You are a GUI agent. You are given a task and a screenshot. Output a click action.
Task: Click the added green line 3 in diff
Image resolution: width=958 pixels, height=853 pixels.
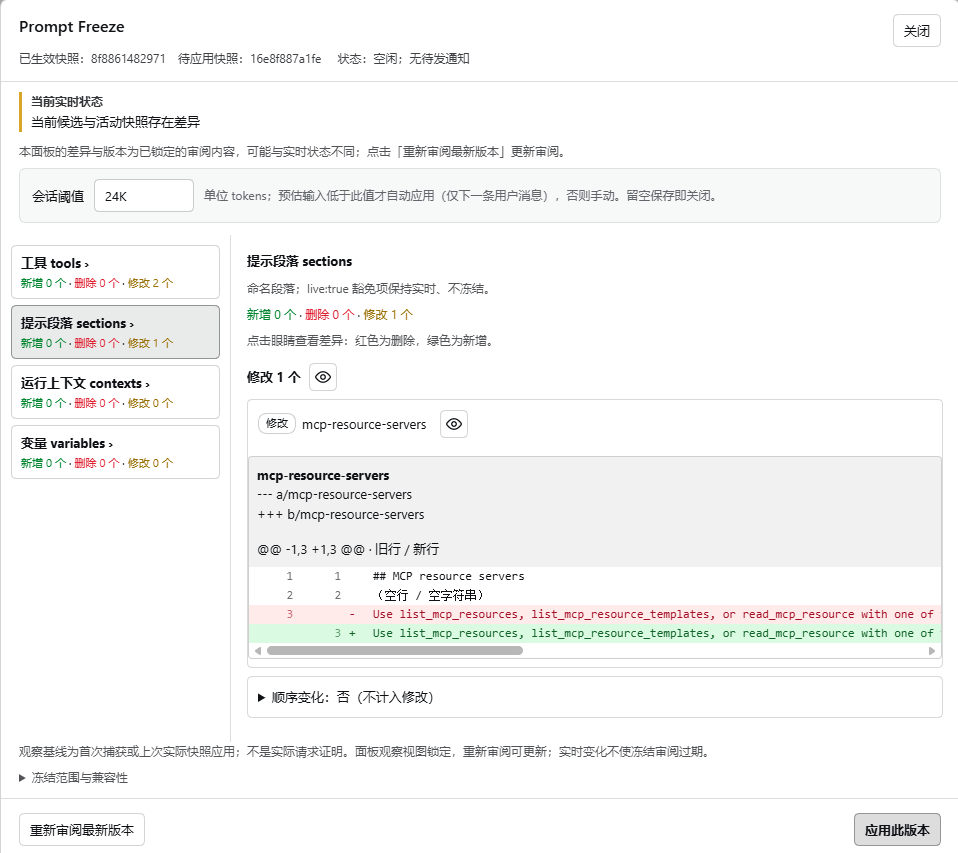pos(594,633)
